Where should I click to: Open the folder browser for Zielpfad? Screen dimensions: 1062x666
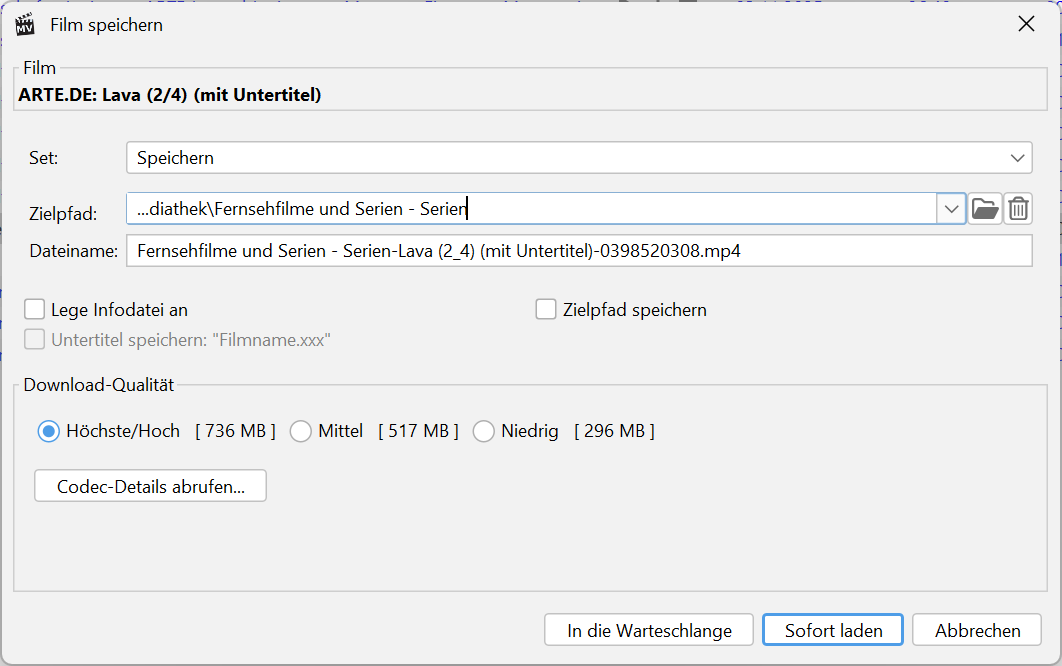[x=984, y=209]
